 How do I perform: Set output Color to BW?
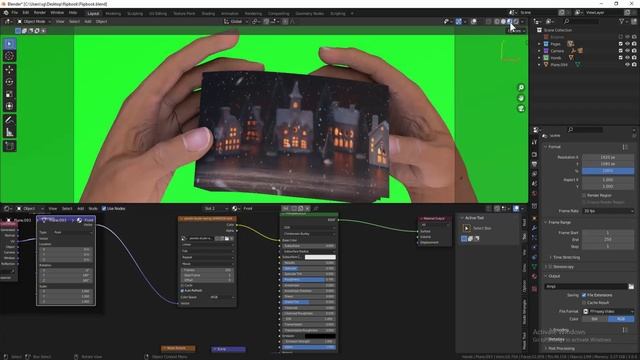click(x=595, y=319)
